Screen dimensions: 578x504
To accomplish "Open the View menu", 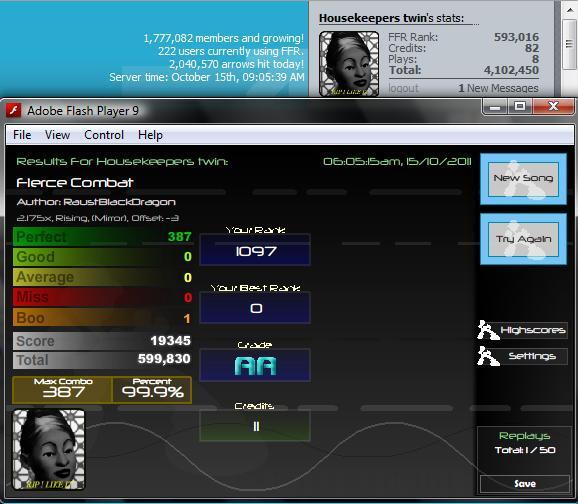I will 57,135.
